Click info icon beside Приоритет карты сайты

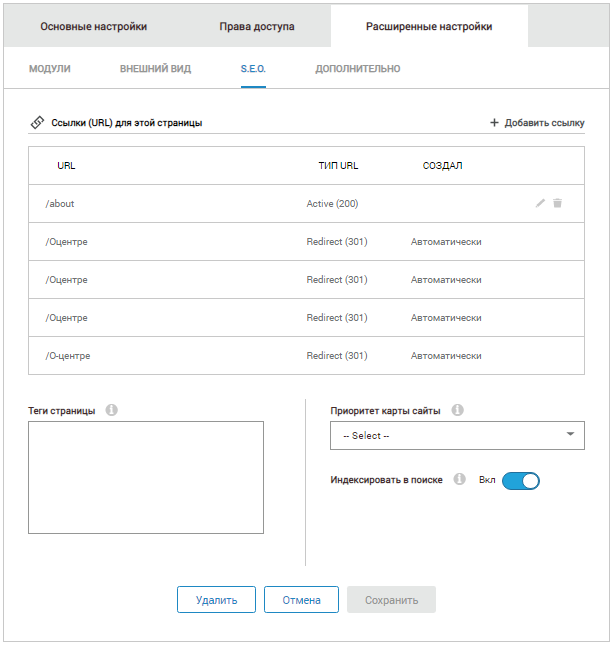tap(457, 410)
